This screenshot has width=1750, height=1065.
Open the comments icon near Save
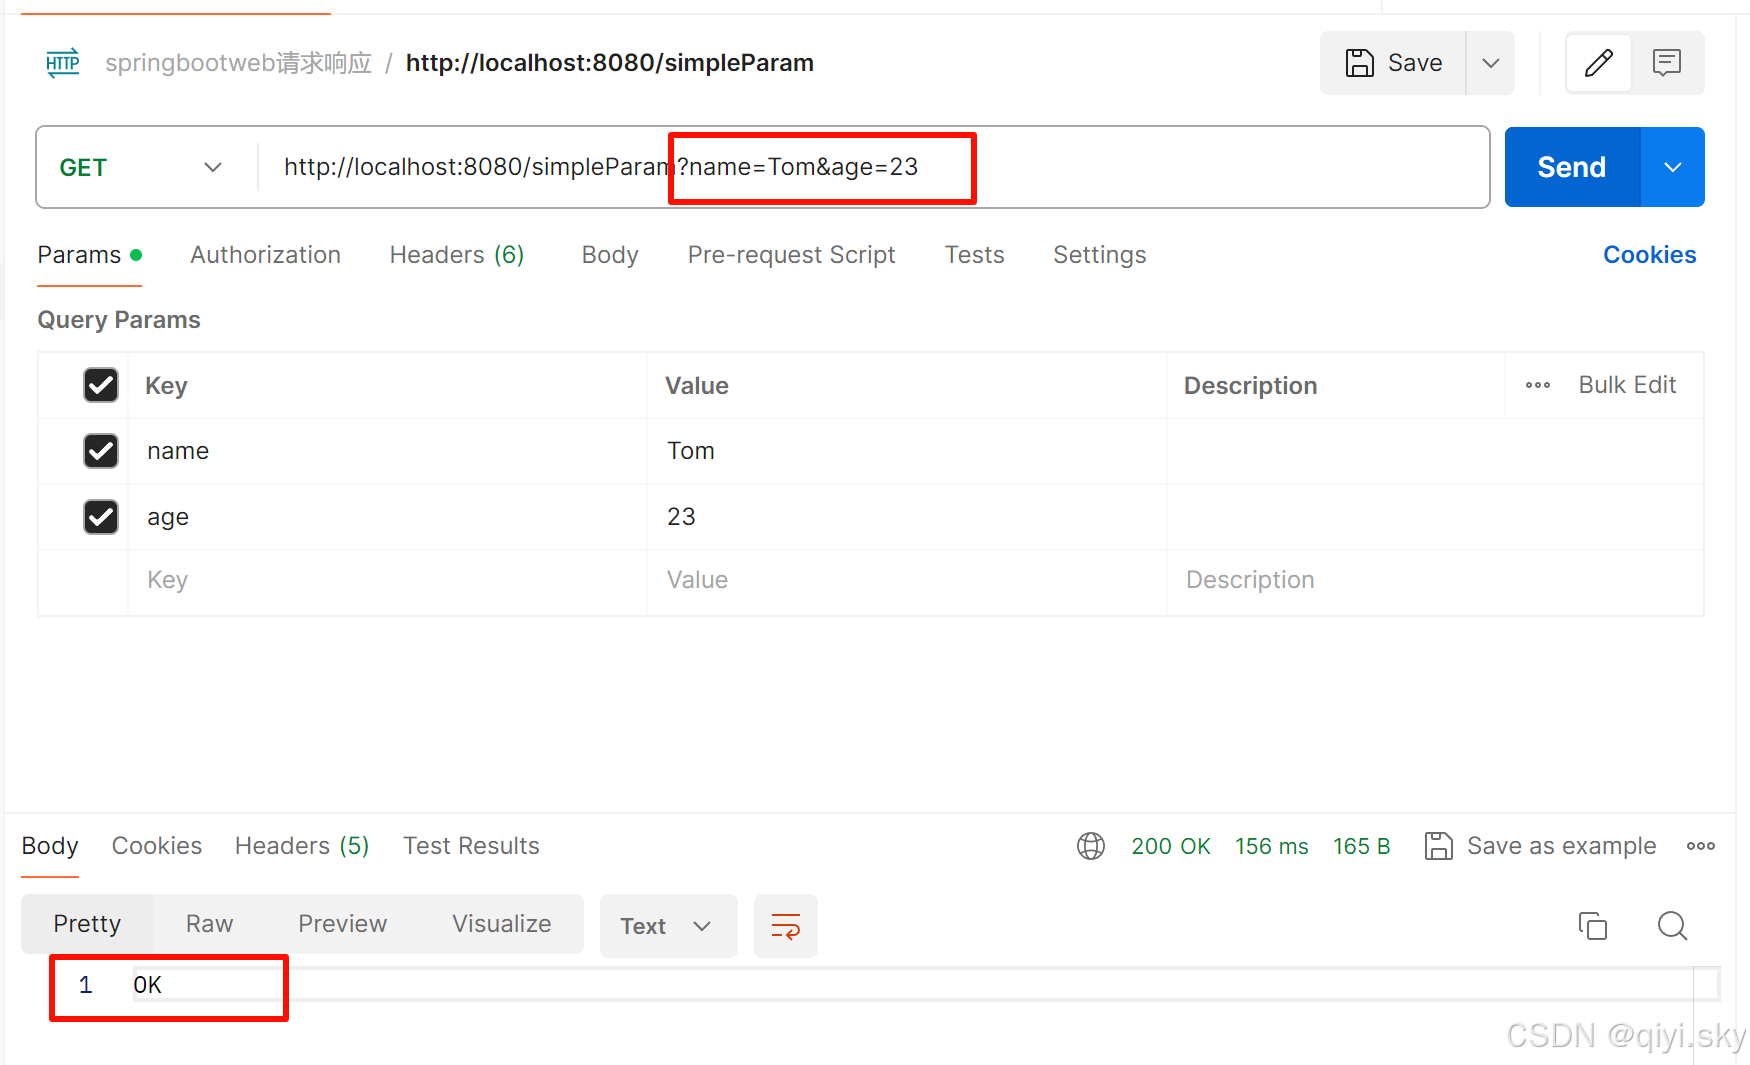point(1667,62)
